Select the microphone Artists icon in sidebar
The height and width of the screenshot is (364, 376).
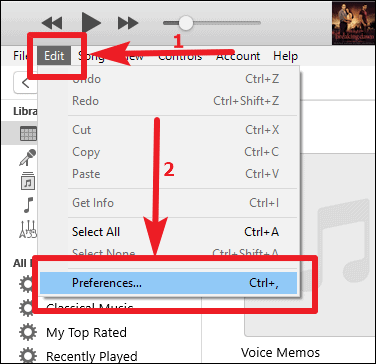tap(28, 157)
